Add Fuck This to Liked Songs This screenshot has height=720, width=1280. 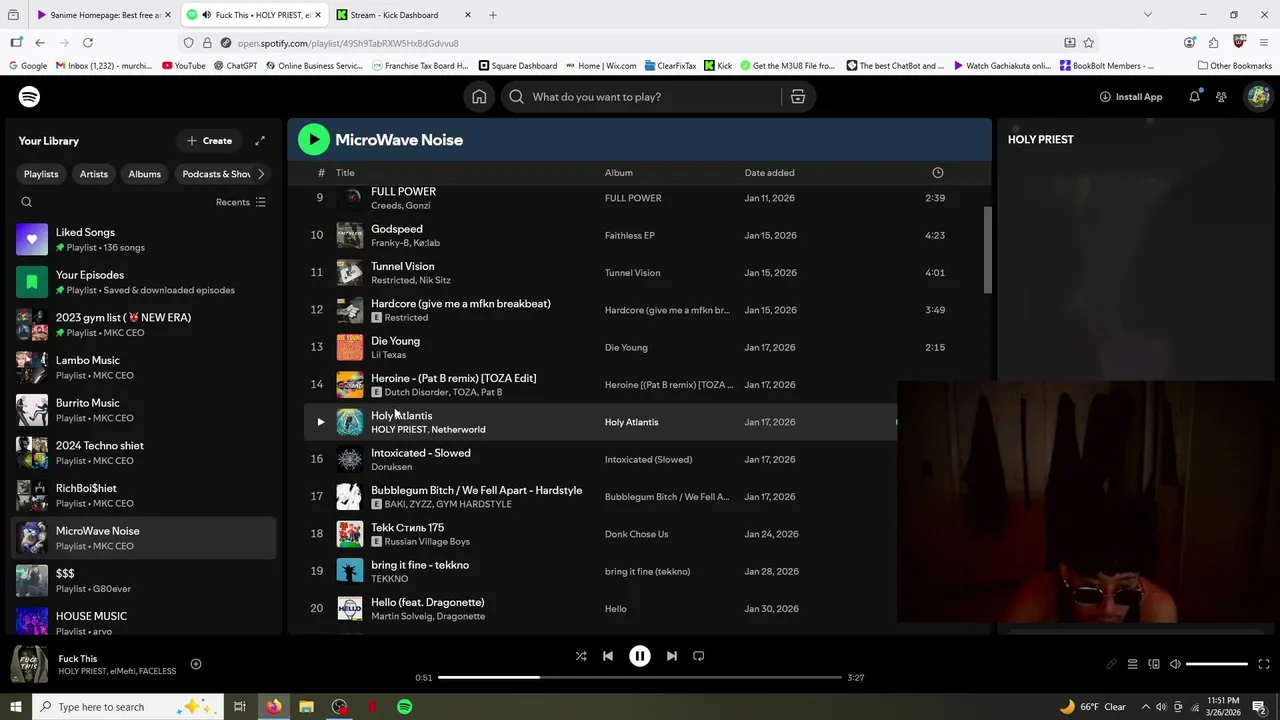[196, 664]
